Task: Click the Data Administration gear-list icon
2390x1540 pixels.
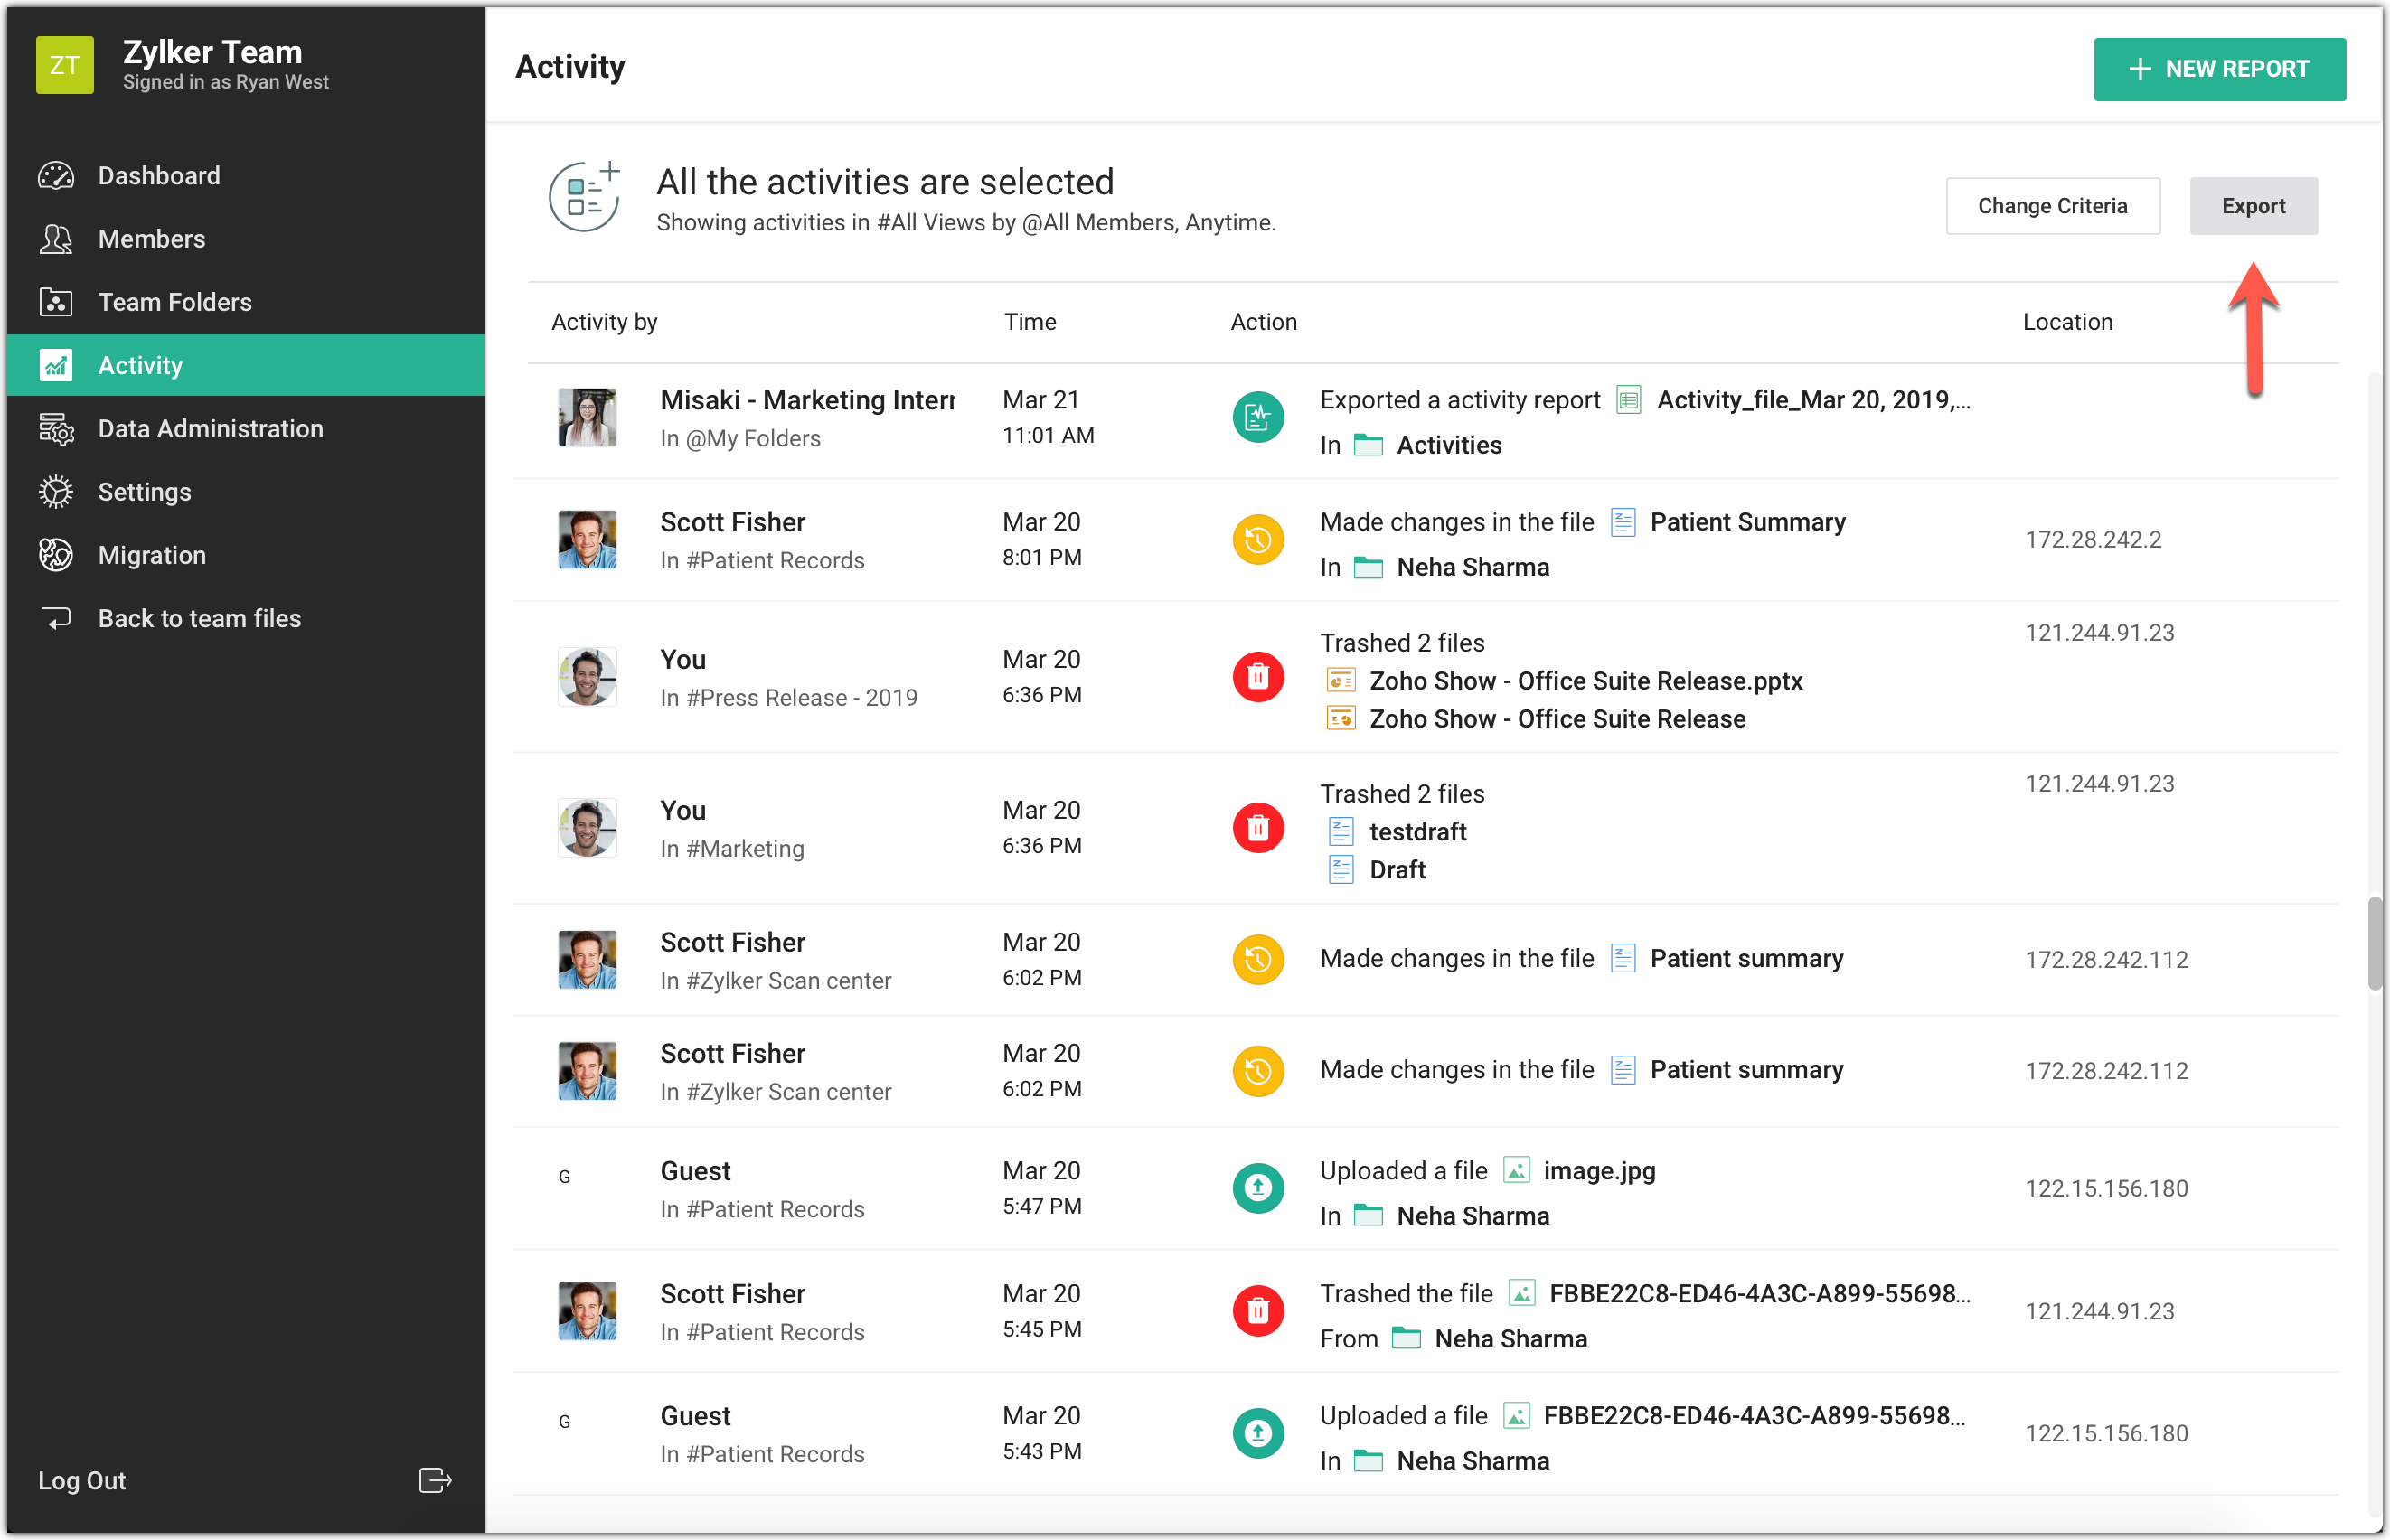Action: click(x=56, y=429)
